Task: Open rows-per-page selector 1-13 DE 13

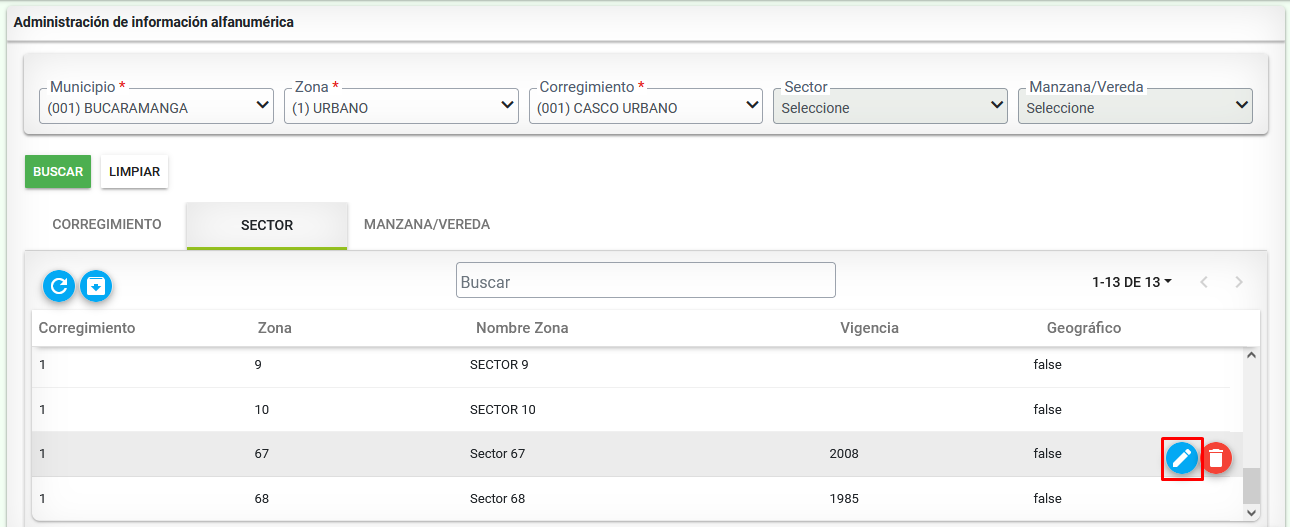Action: (1132, 283)
